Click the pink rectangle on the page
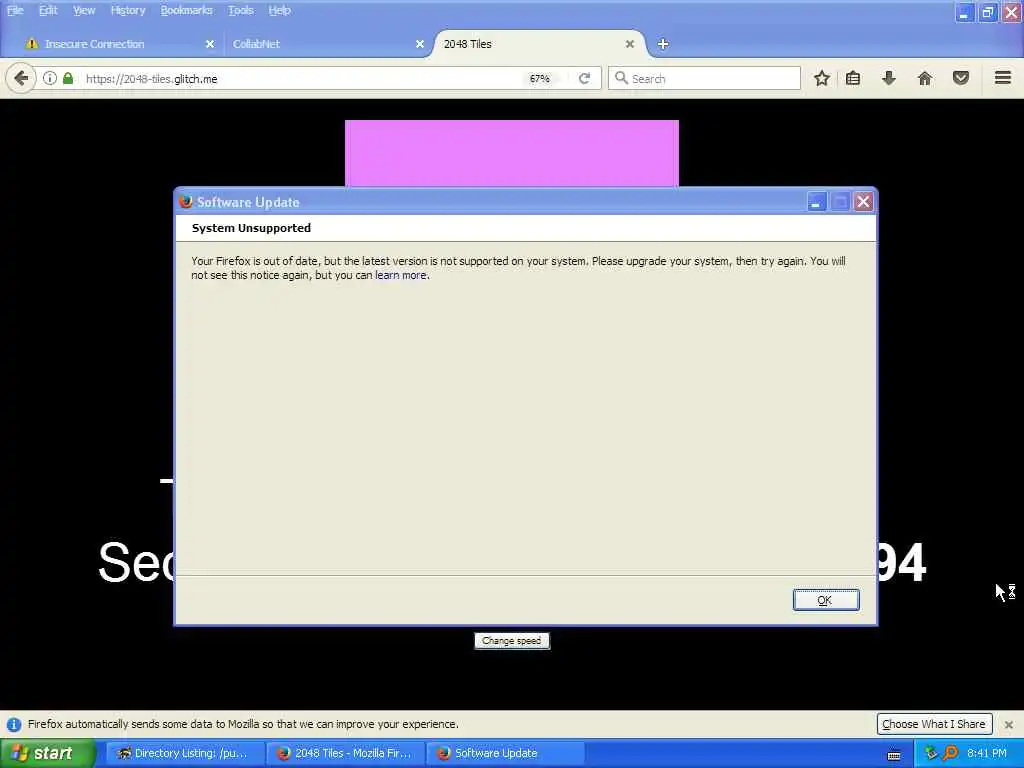 511,153
